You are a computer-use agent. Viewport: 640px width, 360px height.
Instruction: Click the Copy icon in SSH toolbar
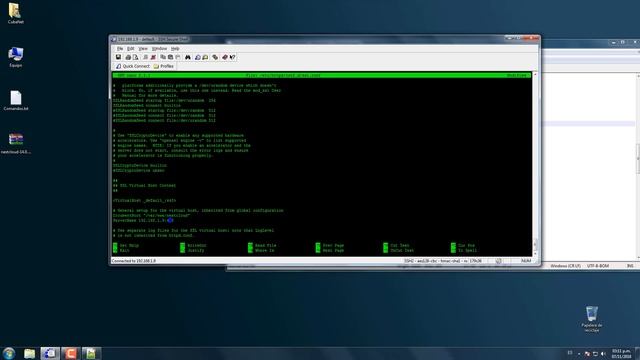(163, 57)
